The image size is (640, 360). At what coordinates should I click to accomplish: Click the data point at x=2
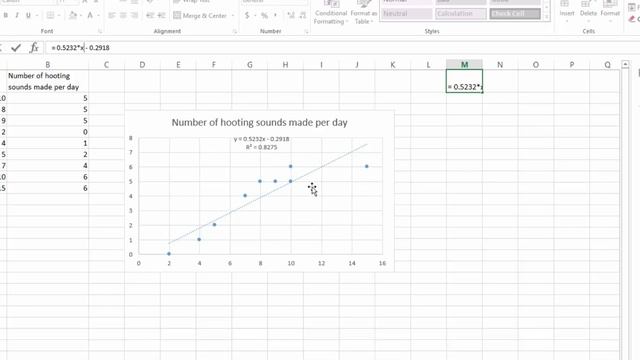tap(169, 254)
